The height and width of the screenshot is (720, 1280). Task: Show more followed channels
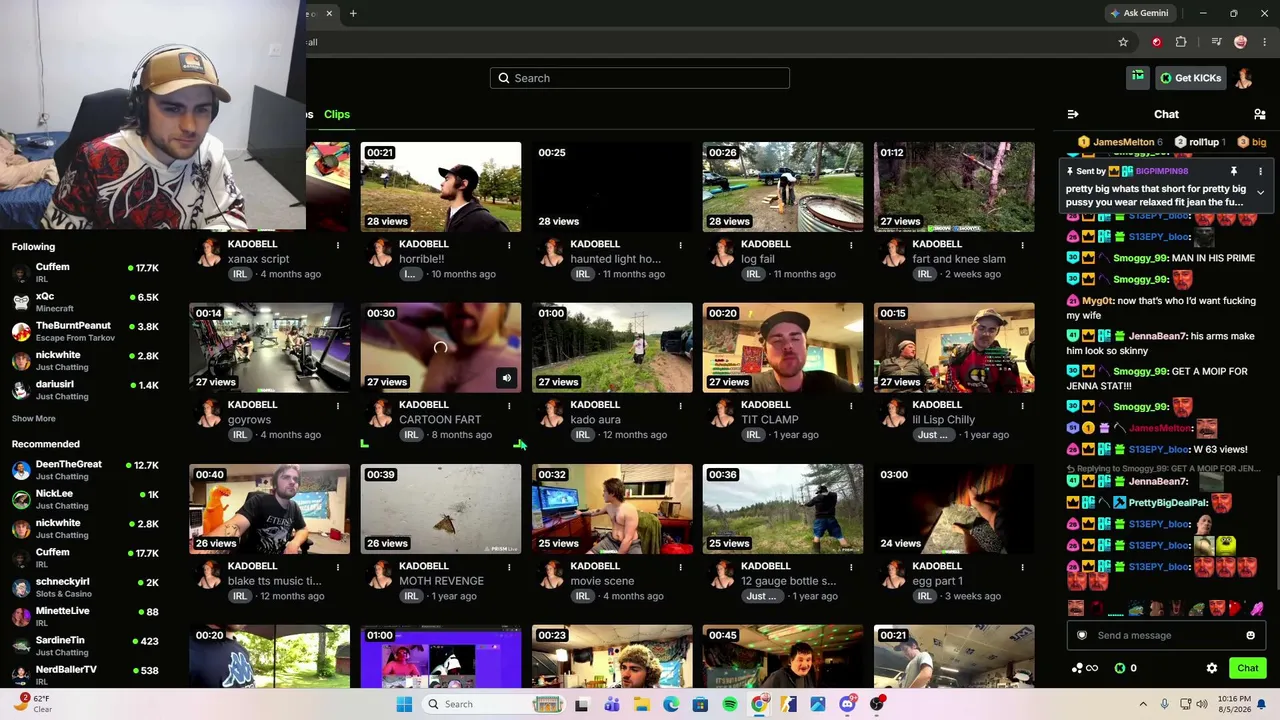(x=34, y=418)
